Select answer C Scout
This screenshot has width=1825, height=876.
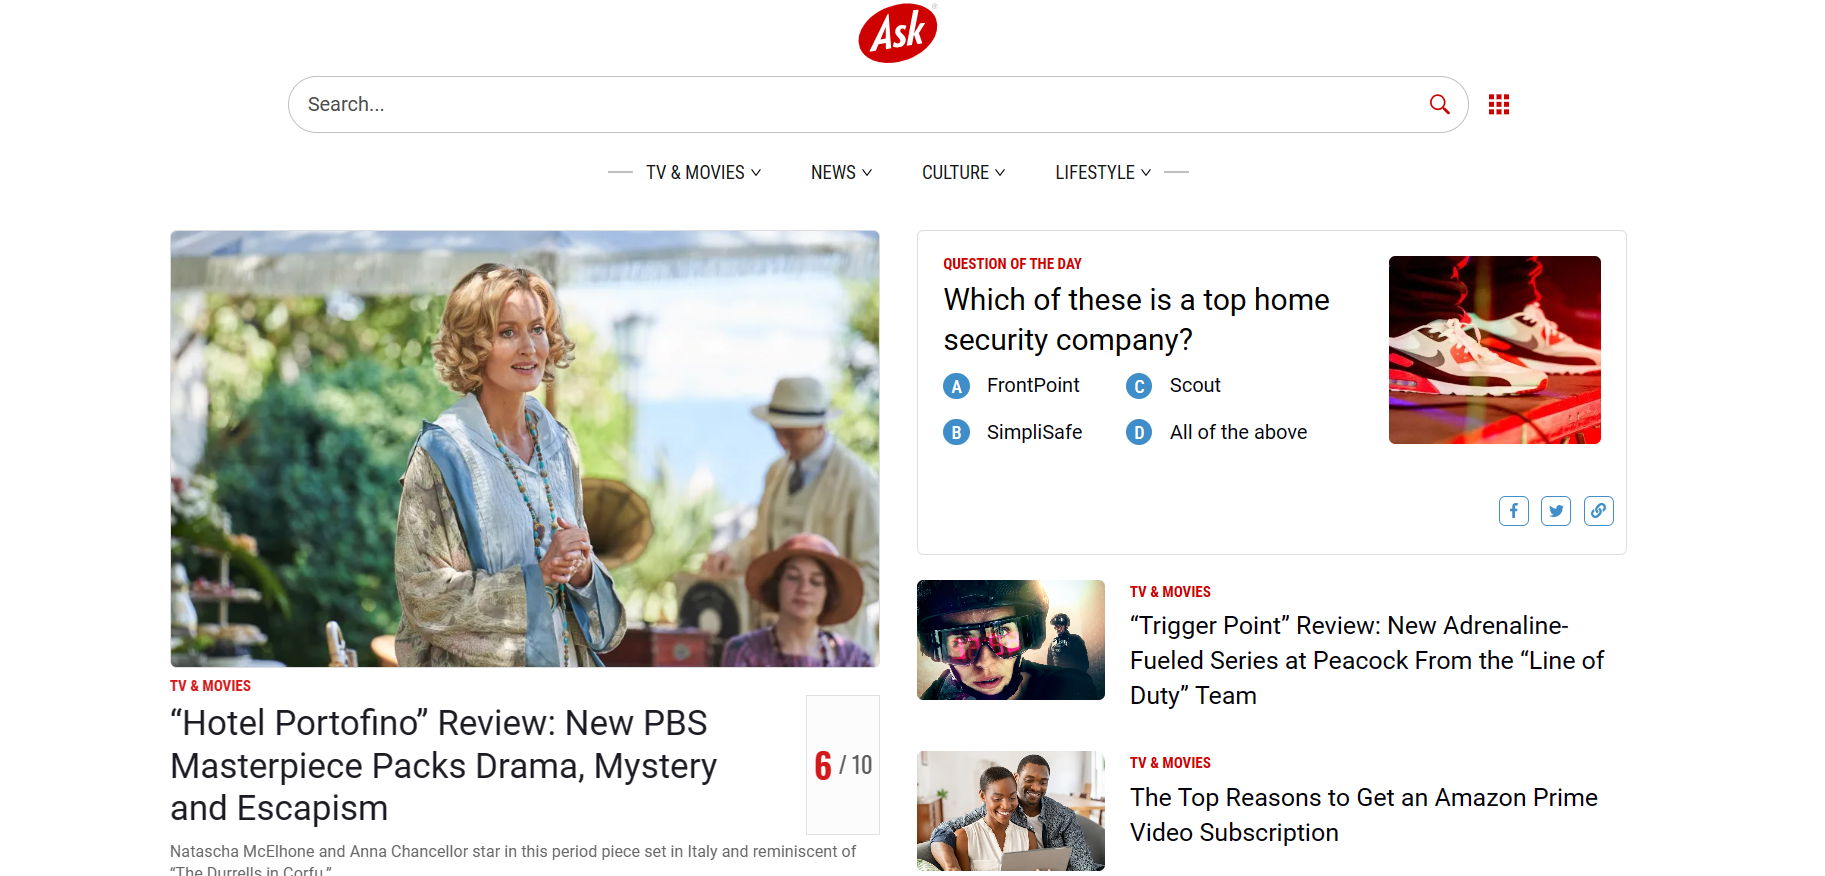(1174, 386)
